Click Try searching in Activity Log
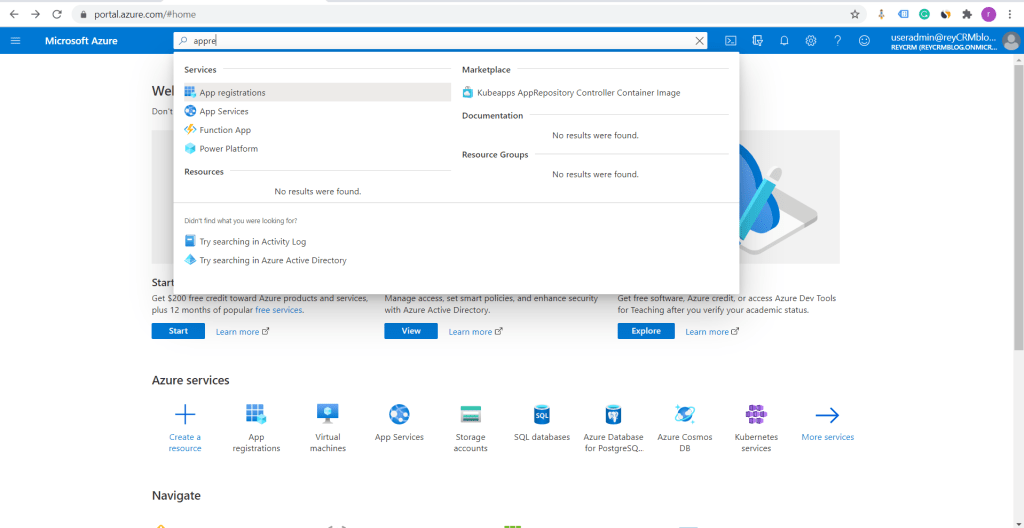Viewport: 1024px width, 528px height. [252, 242]
